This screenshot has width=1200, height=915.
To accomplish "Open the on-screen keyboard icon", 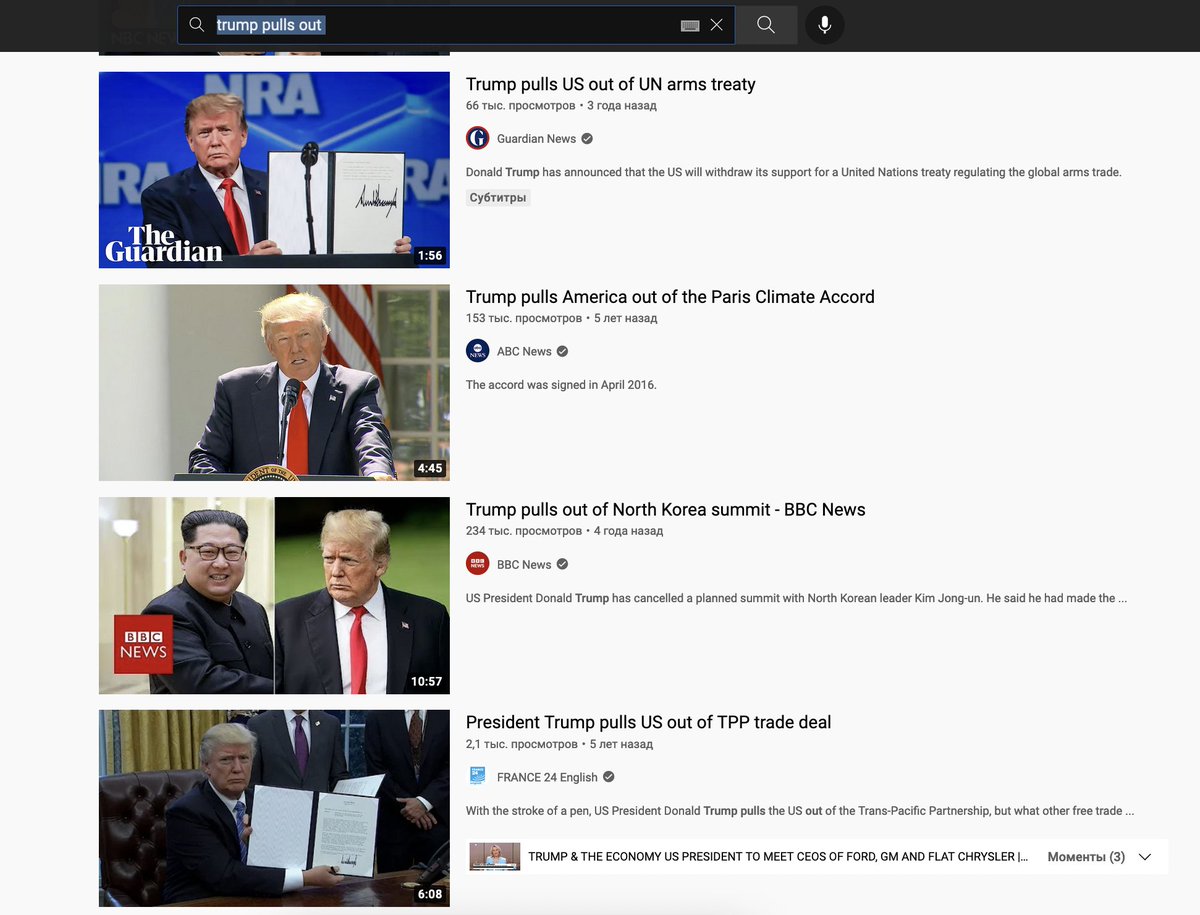I will point(690,25).
